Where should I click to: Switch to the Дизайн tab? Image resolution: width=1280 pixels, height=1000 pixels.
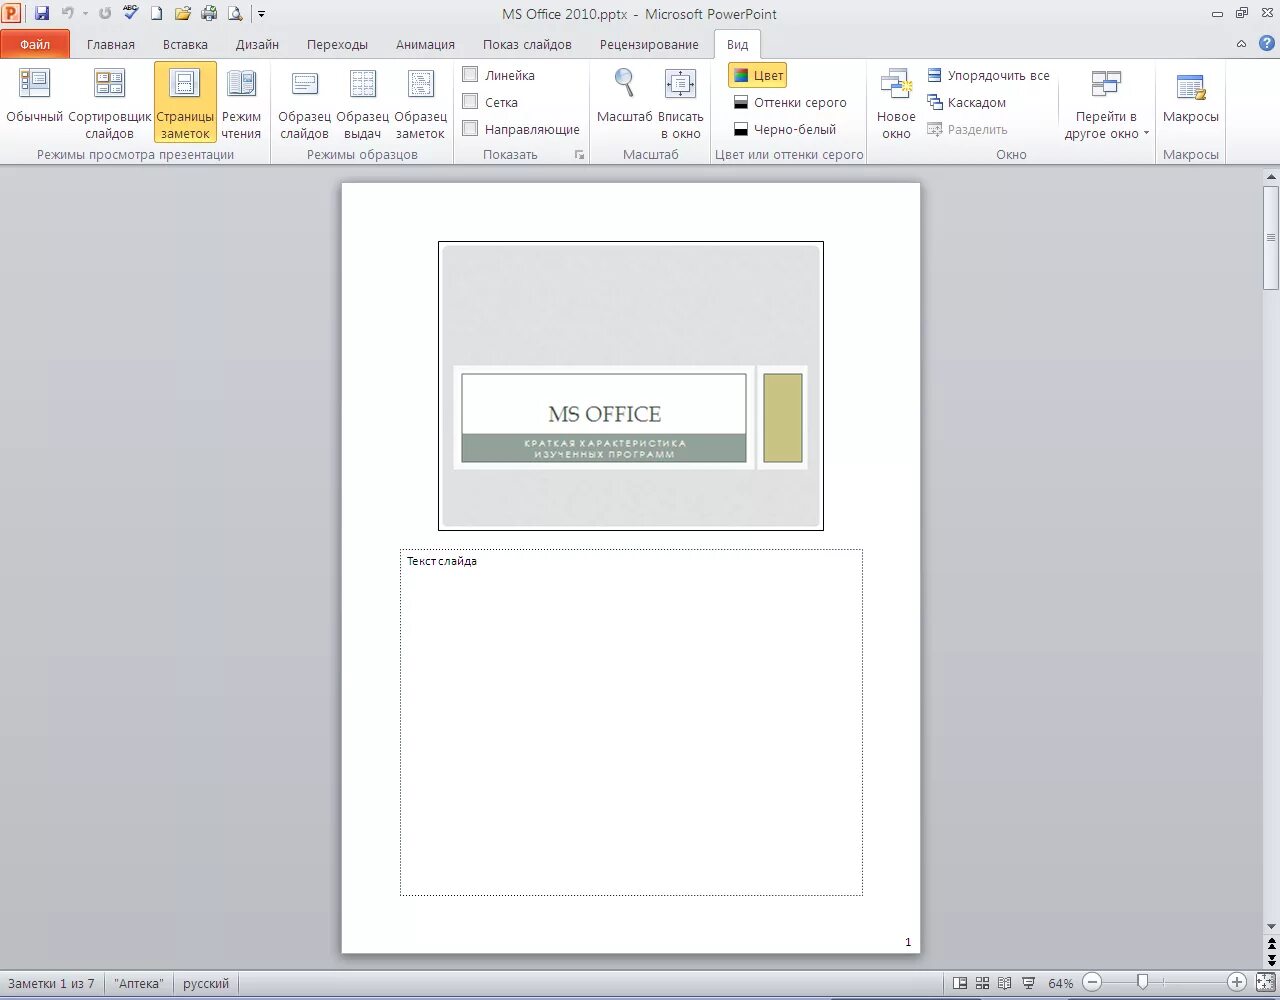click(x=257, y=44)
